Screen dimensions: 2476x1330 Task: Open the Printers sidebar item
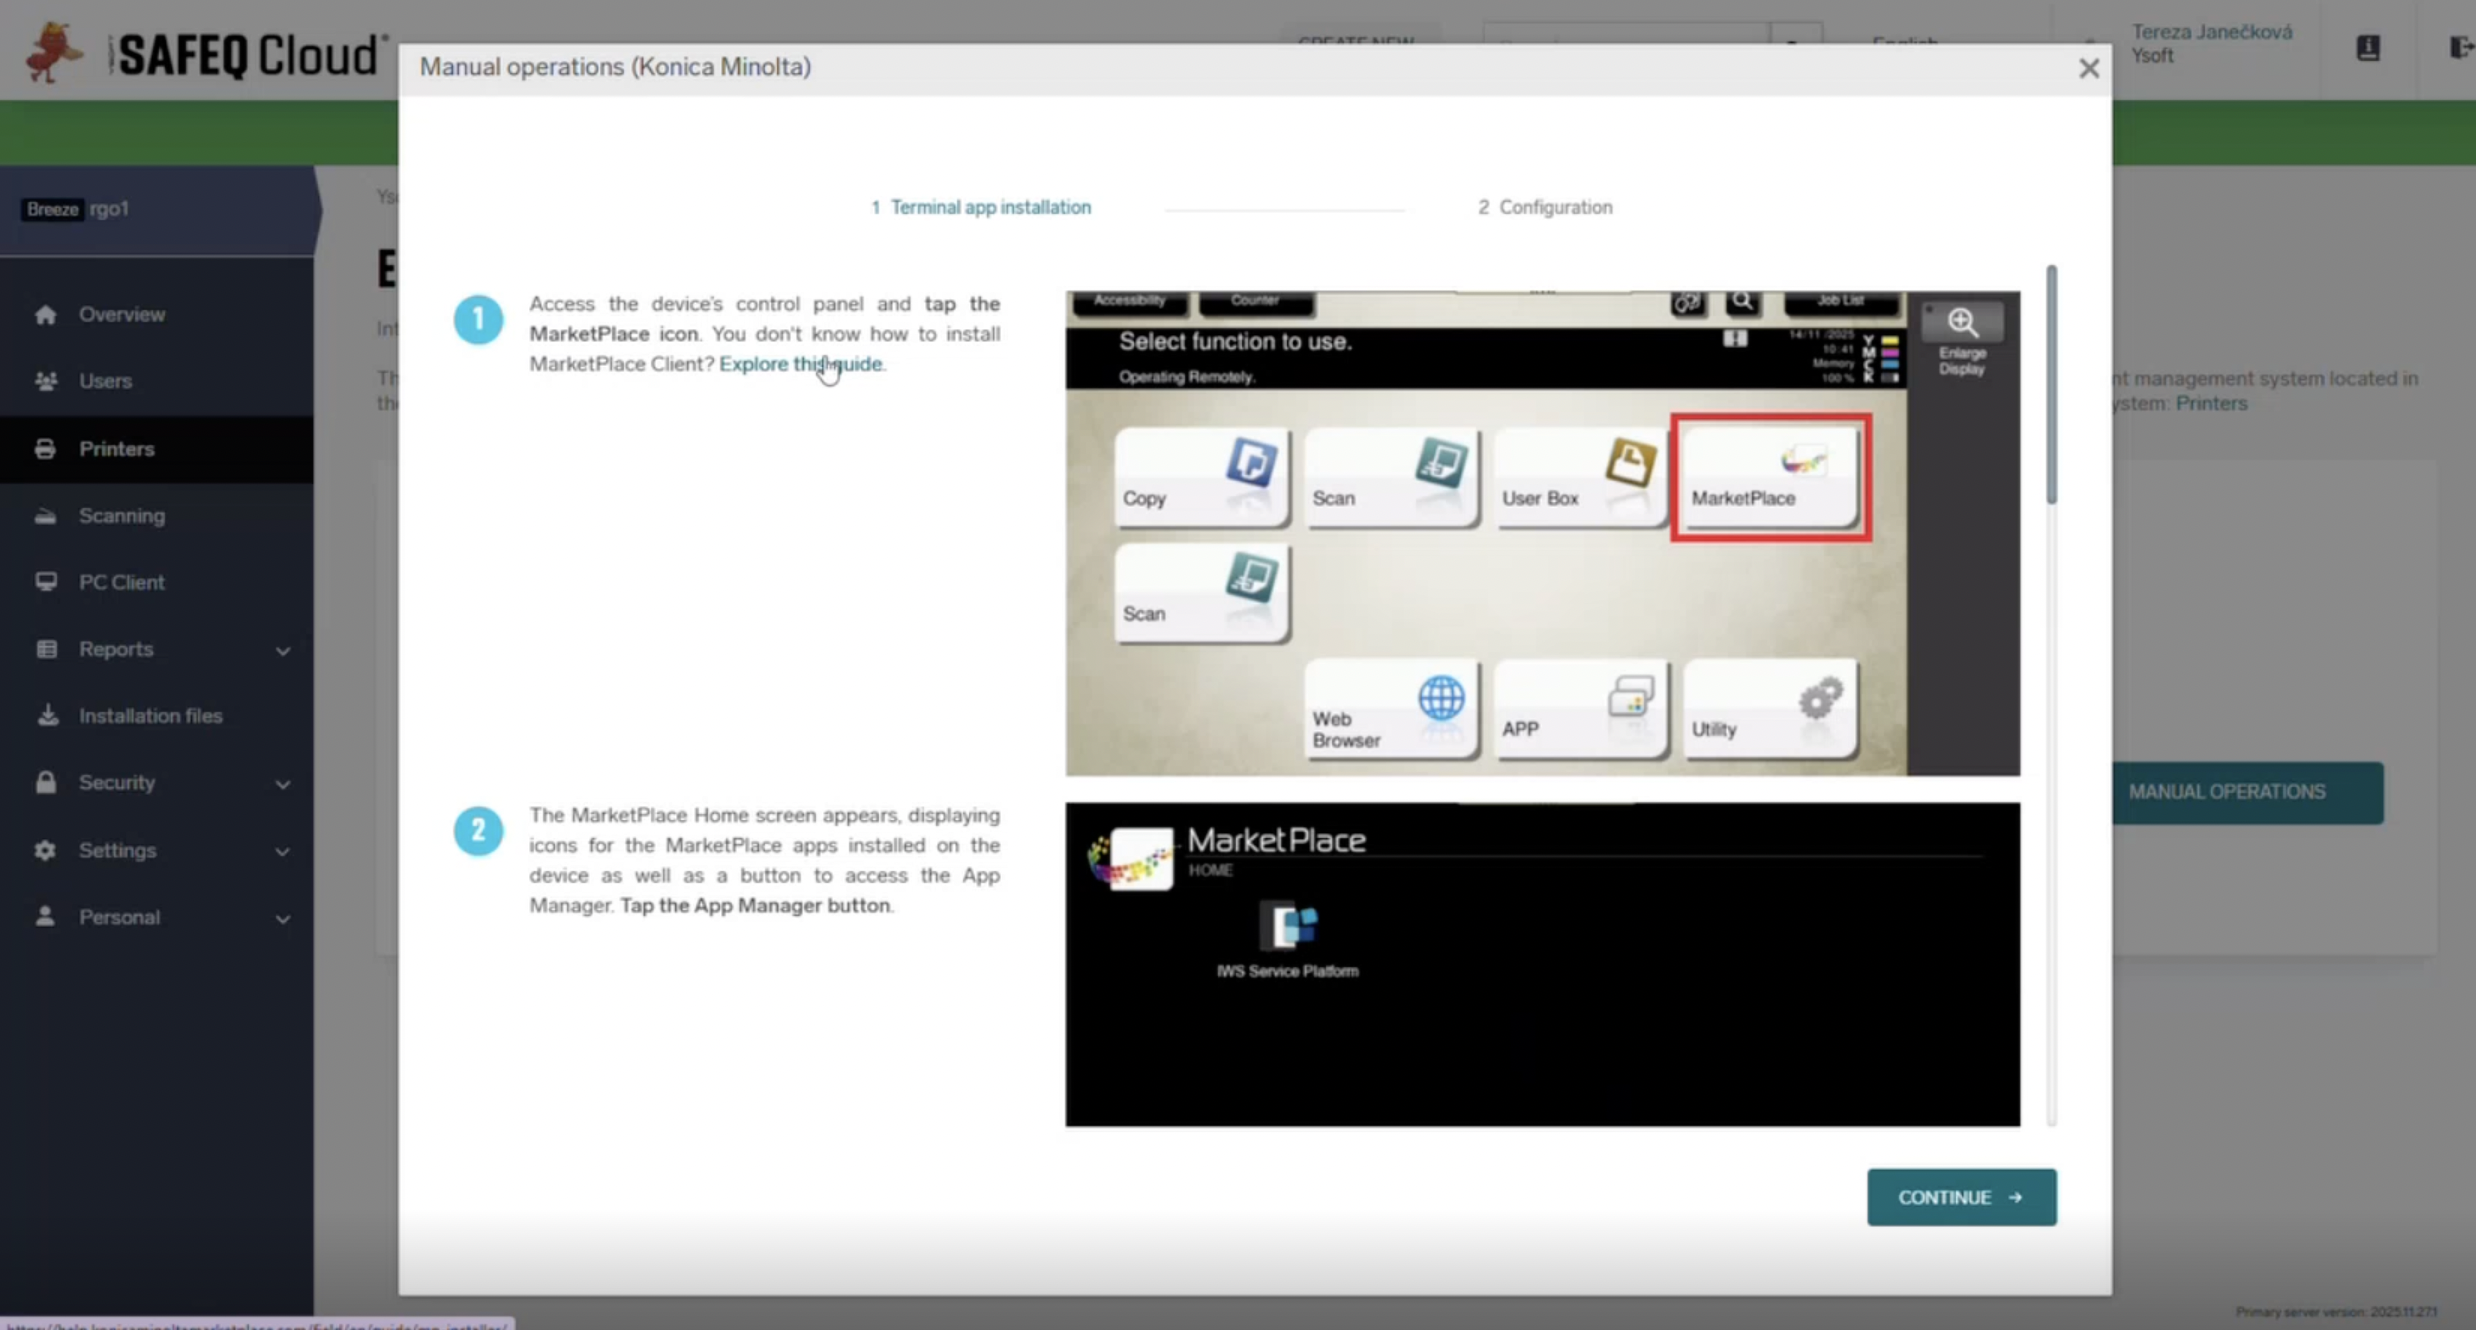click(x=117, y=449)
